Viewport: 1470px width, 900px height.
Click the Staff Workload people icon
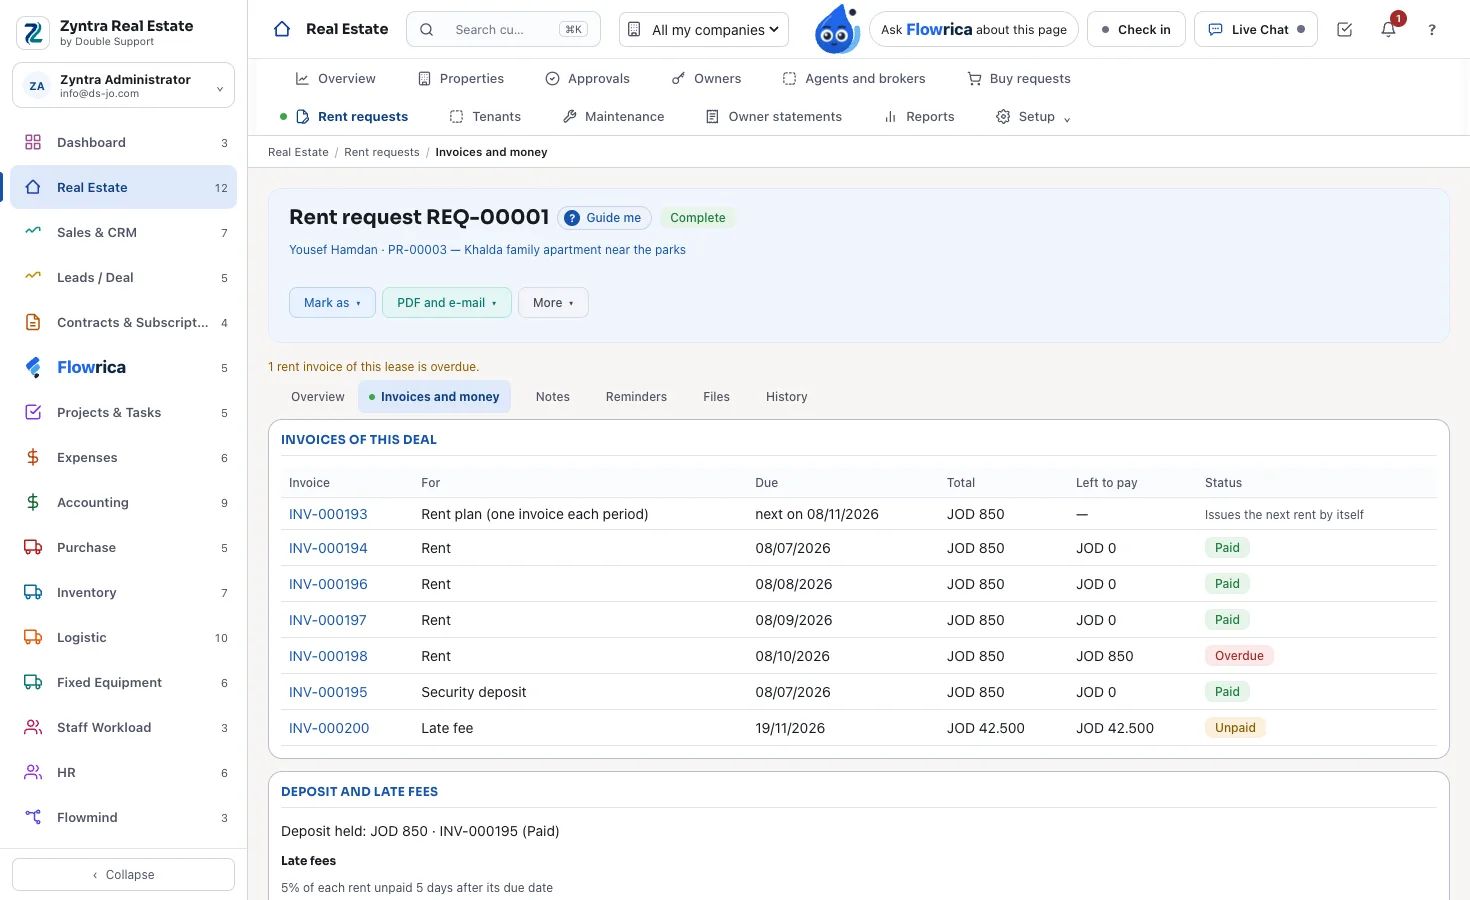(x=33, y=727)
